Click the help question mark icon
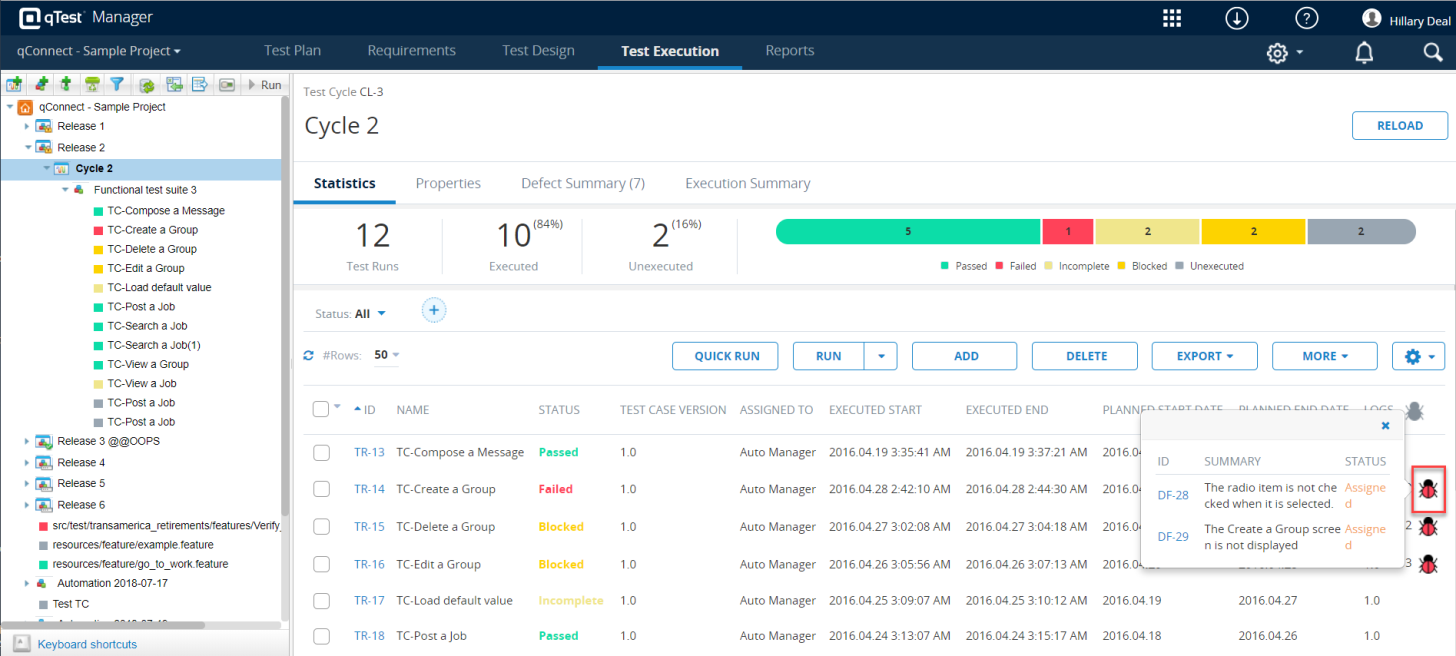This screenshot has height=656, width=1456. pos(1306,19)
